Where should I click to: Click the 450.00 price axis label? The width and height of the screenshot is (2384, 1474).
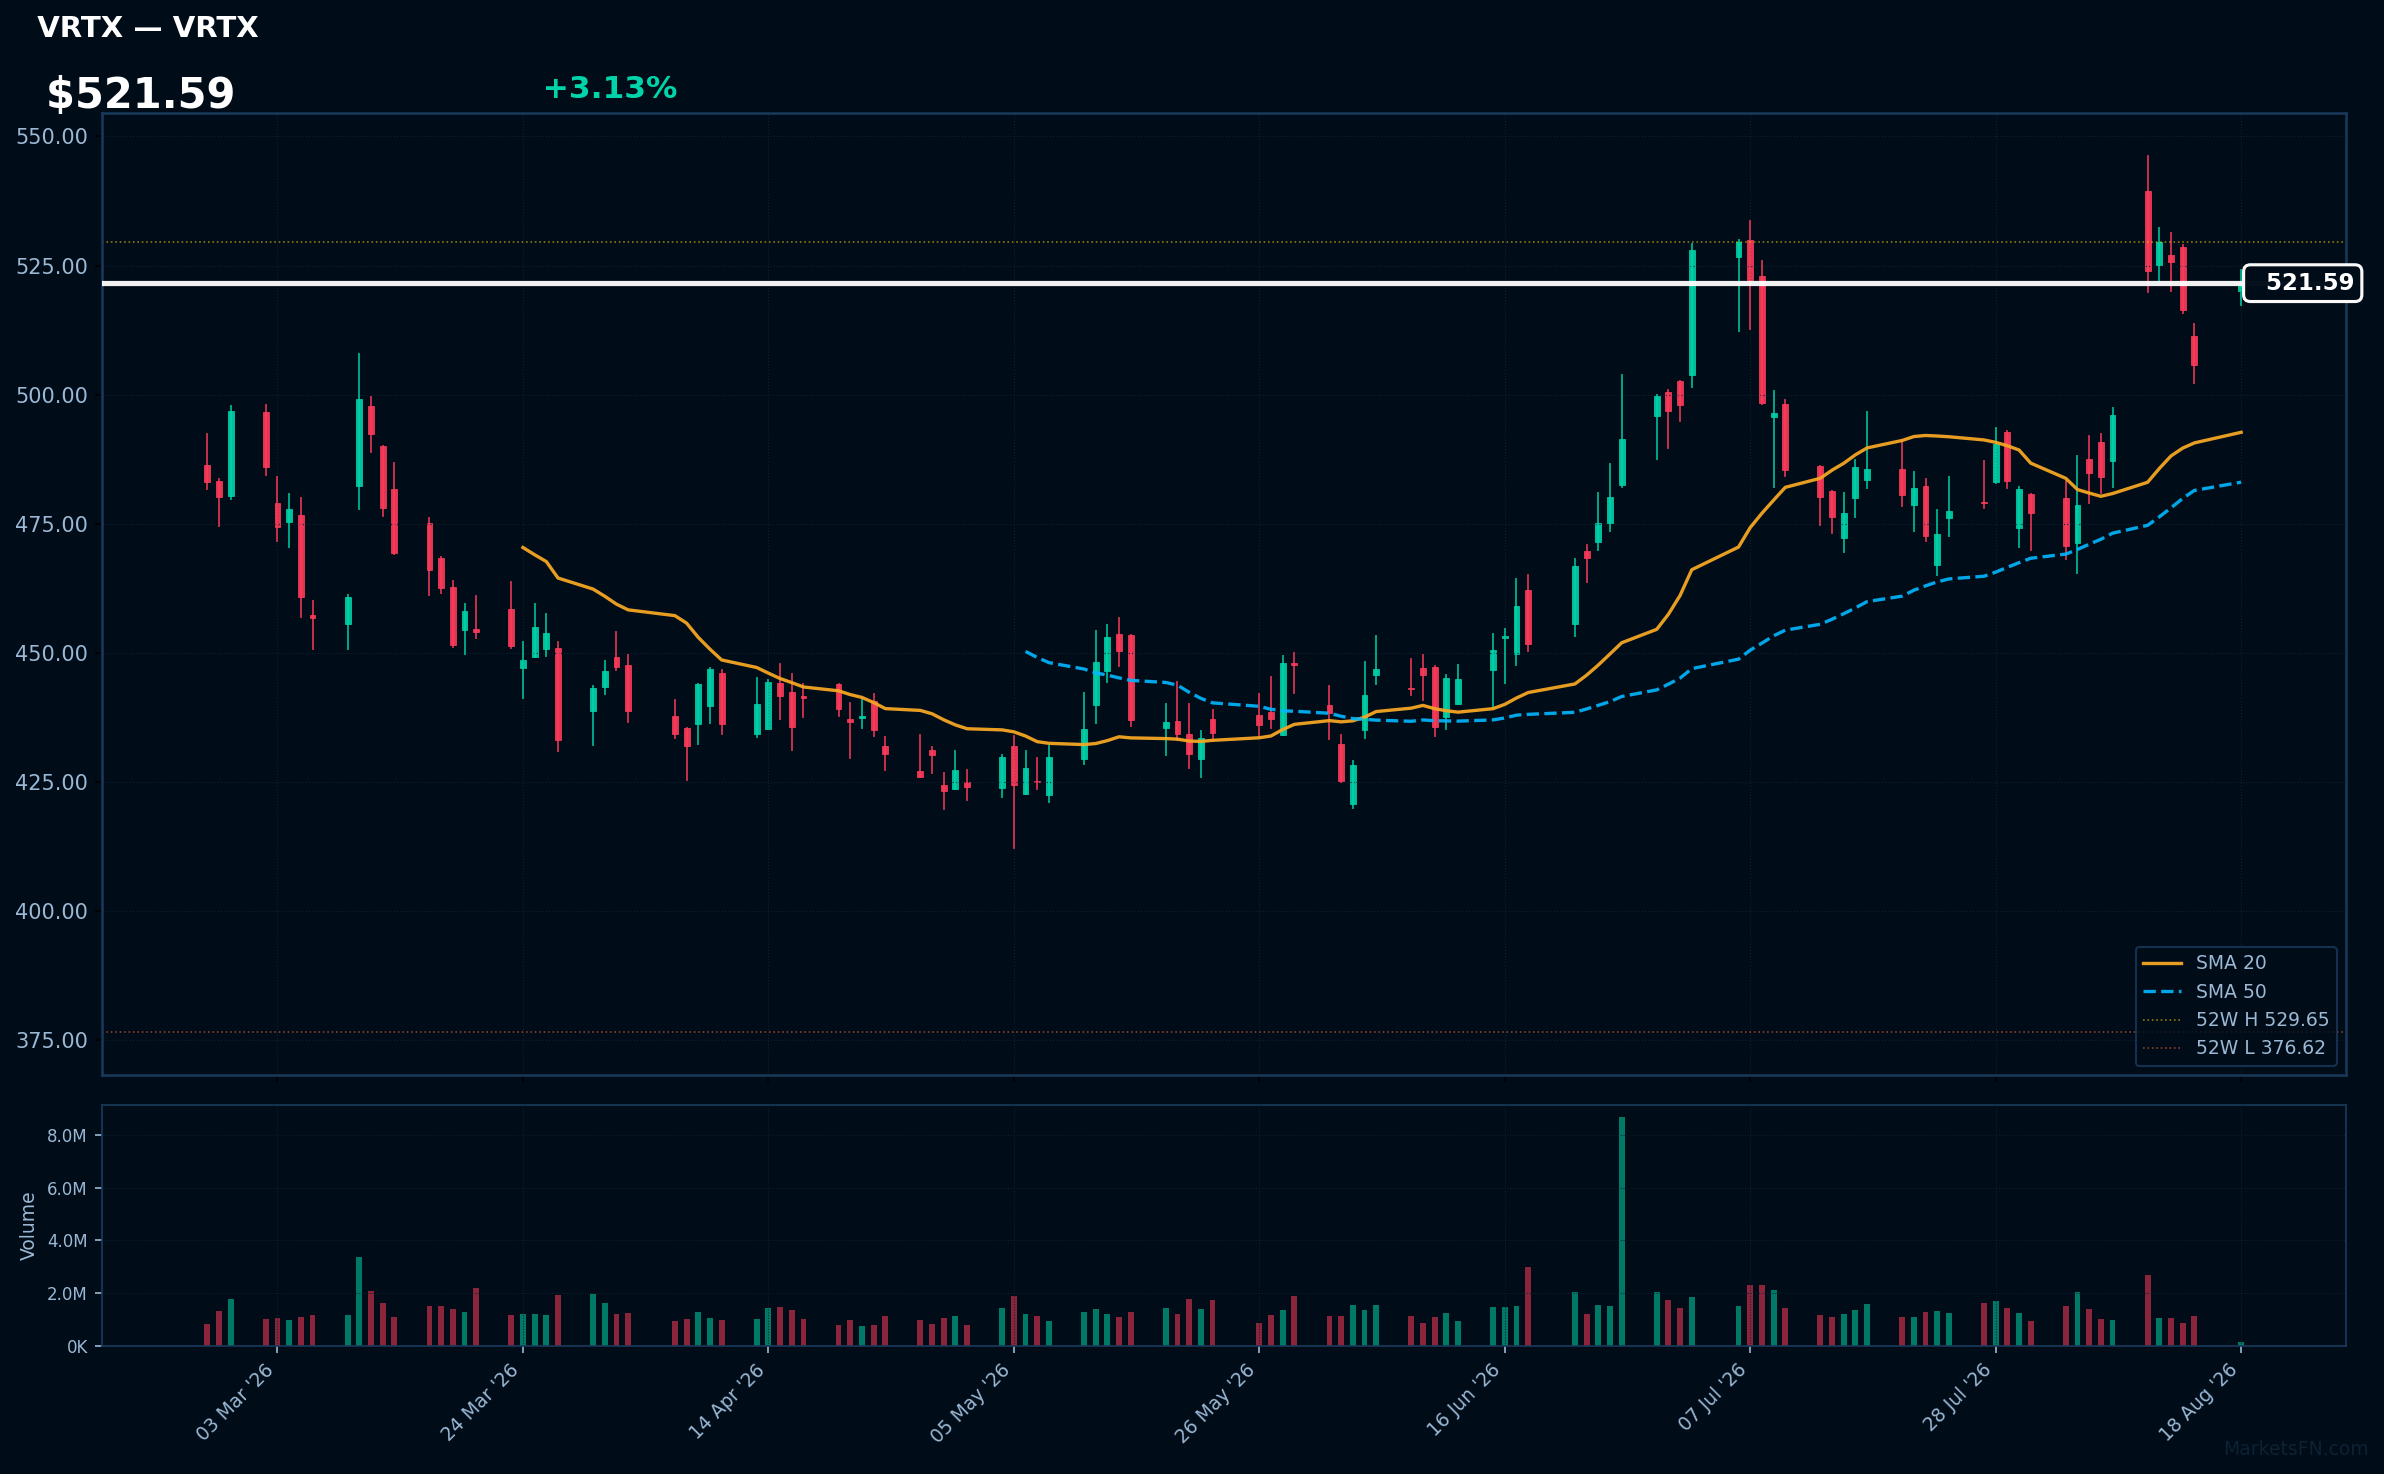tap(52, 654)
